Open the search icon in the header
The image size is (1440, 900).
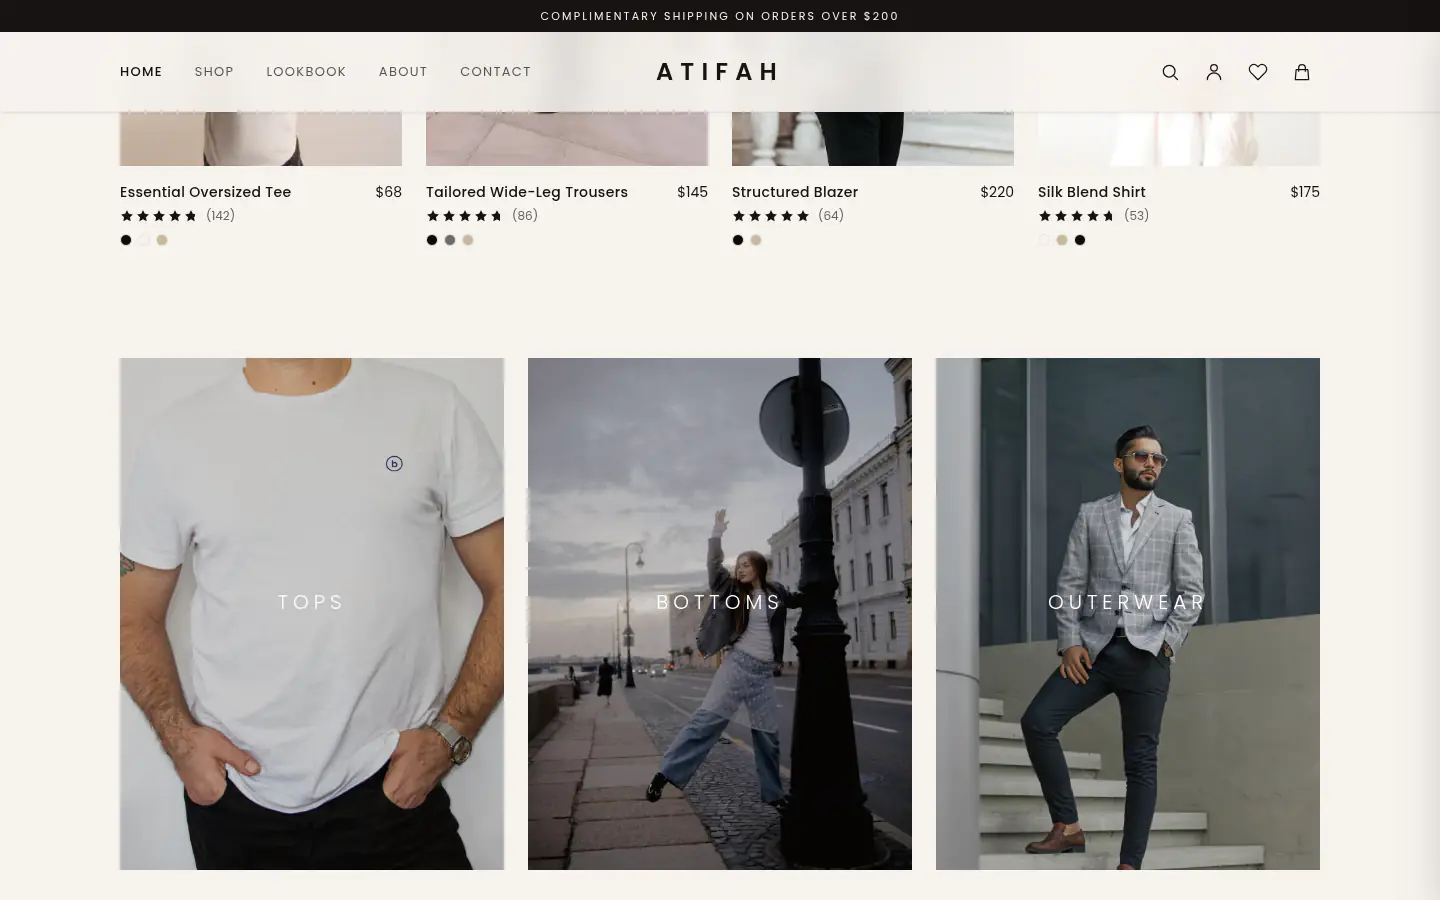click(x=1170, y=72)
